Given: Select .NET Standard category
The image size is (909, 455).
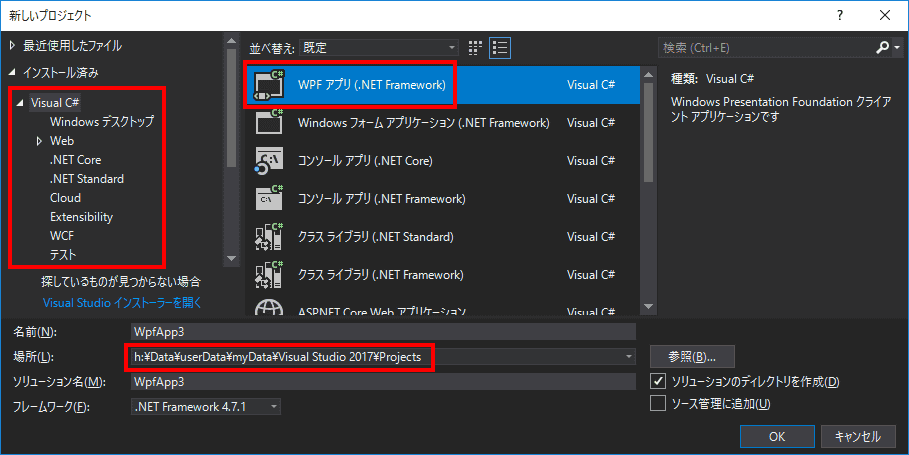Looking at the screenshot, I should [x=87, y=179].
